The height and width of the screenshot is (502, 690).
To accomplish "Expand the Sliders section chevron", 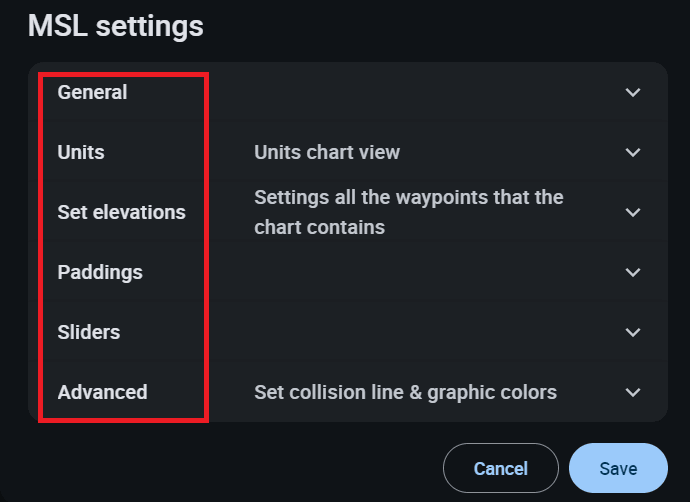I will point(632,332).
